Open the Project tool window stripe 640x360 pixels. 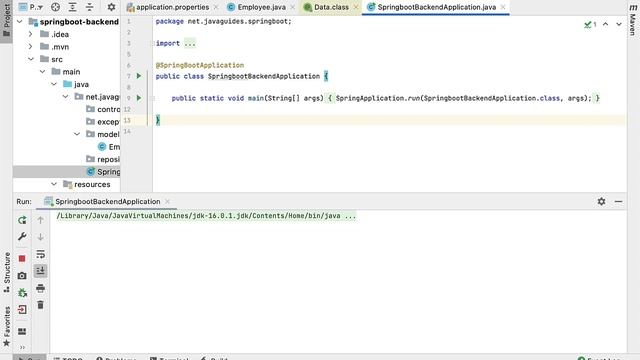pyautogui.click(x=6, y=20)
